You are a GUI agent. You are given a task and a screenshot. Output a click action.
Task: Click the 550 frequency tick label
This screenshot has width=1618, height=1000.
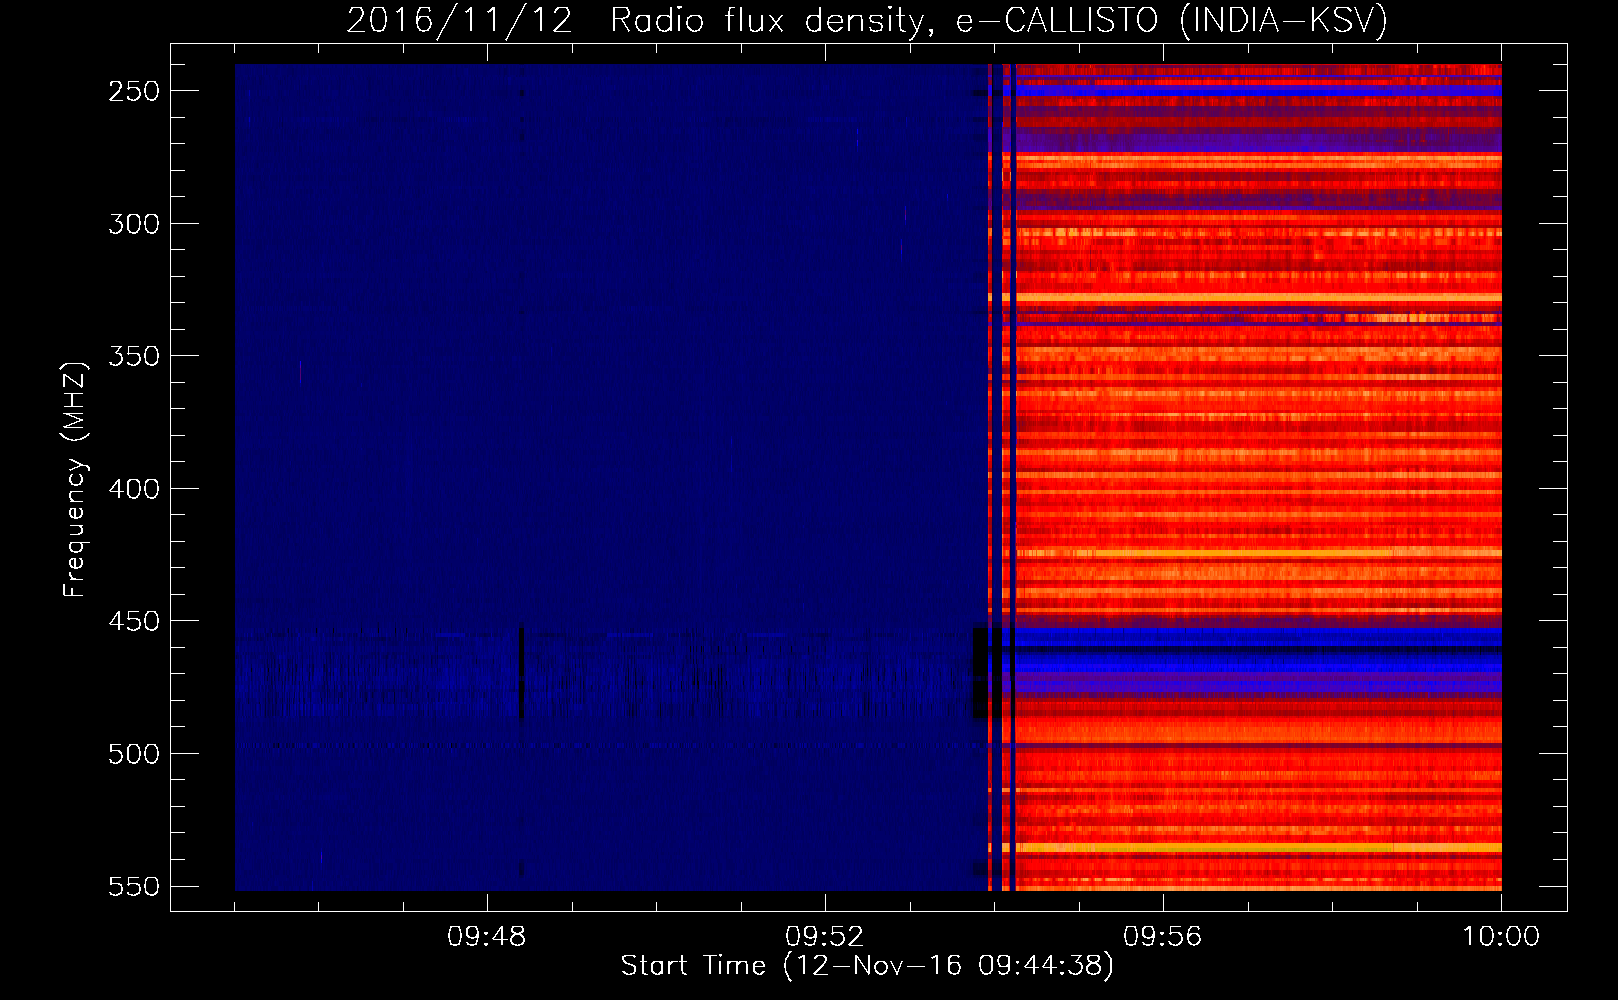point(134,887)
